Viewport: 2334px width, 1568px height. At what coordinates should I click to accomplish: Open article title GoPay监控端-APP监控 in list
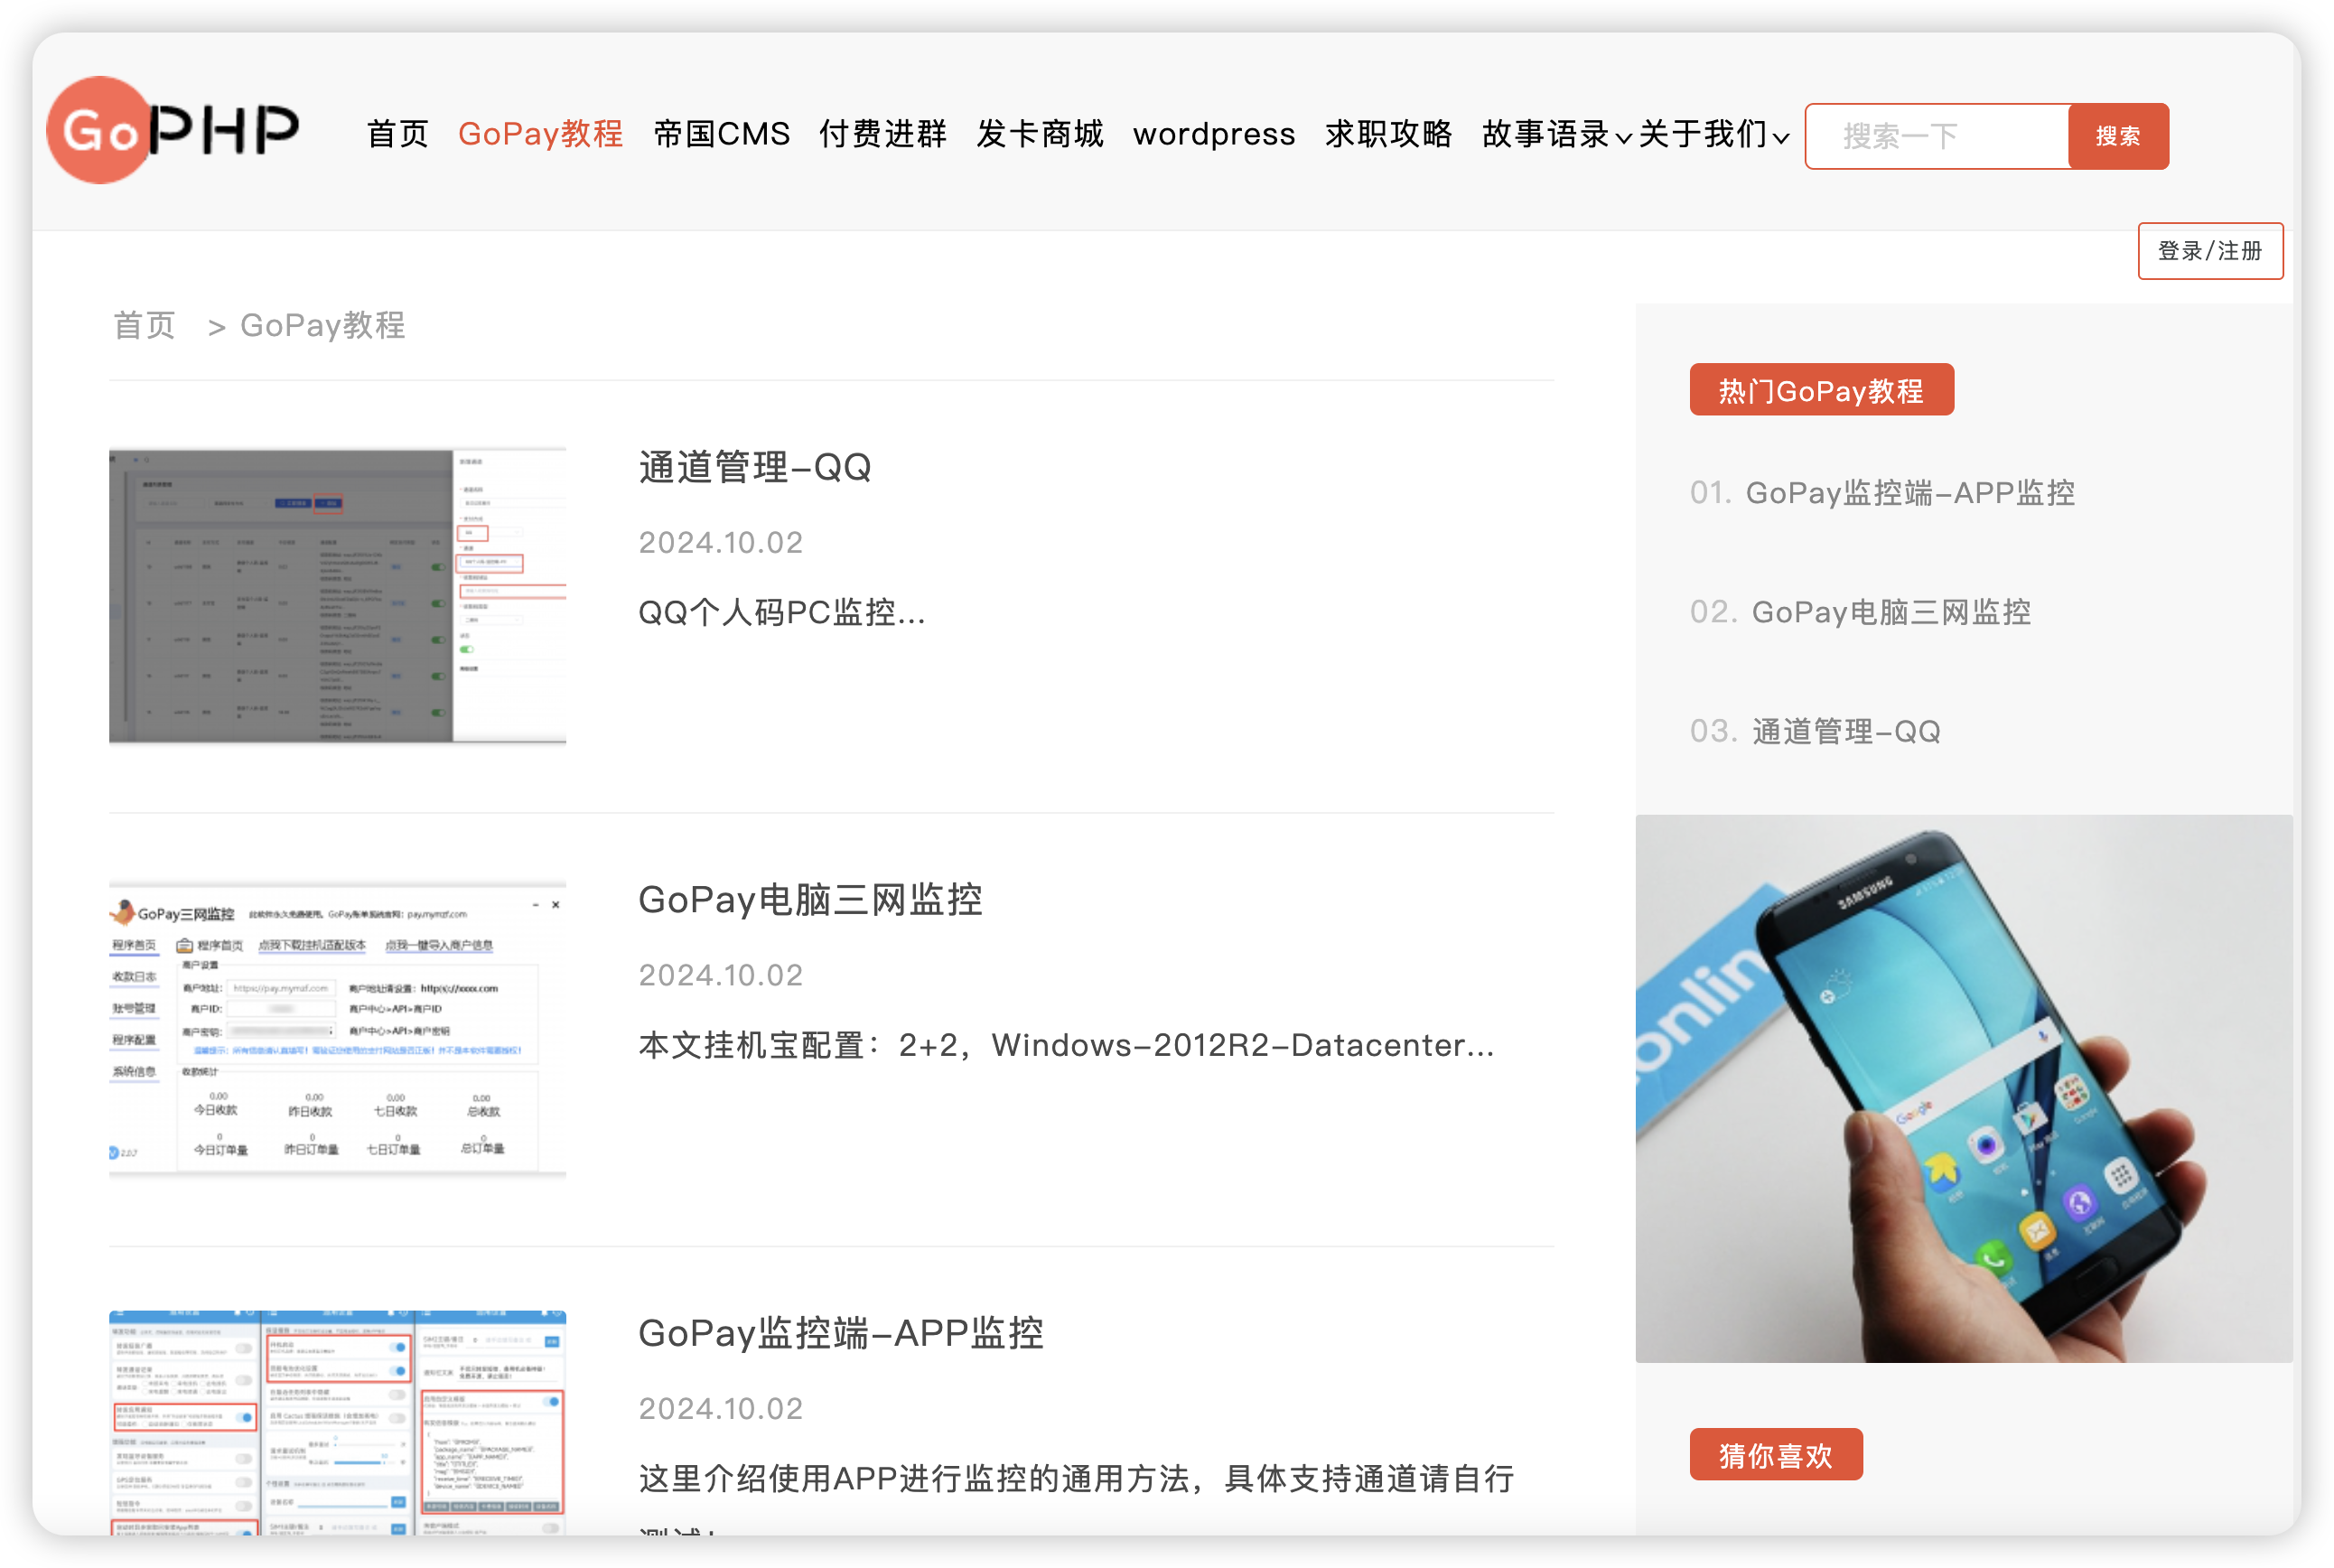841,1333
